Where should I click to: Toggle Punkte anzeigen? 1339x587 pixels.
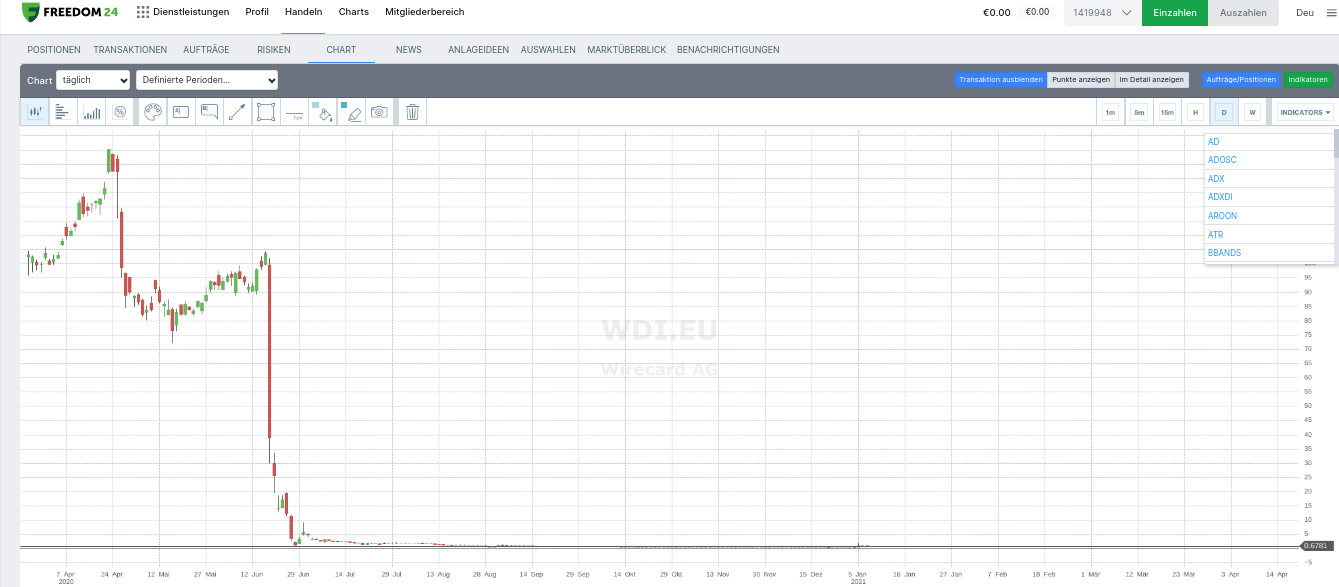click(1081, 80)
